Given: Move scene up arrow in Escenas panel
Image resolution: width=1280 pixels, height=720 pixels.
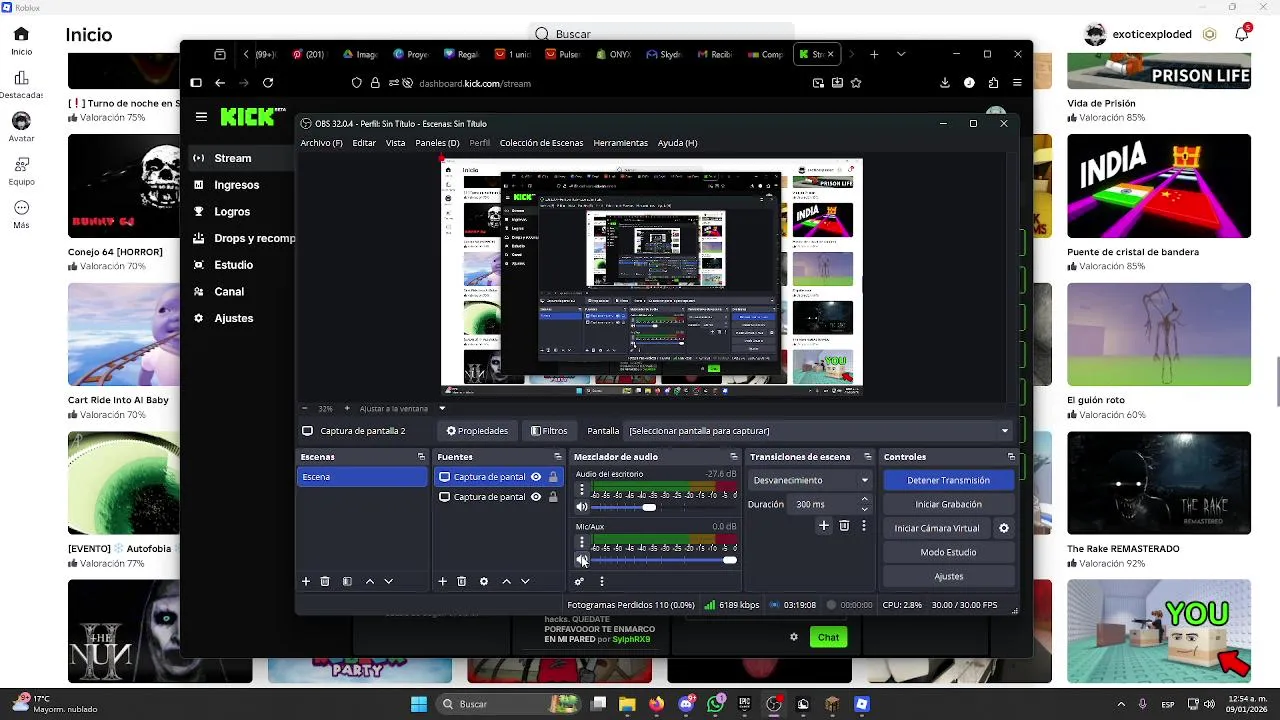Looking at the screenshot, I should (x=369, y=581).
